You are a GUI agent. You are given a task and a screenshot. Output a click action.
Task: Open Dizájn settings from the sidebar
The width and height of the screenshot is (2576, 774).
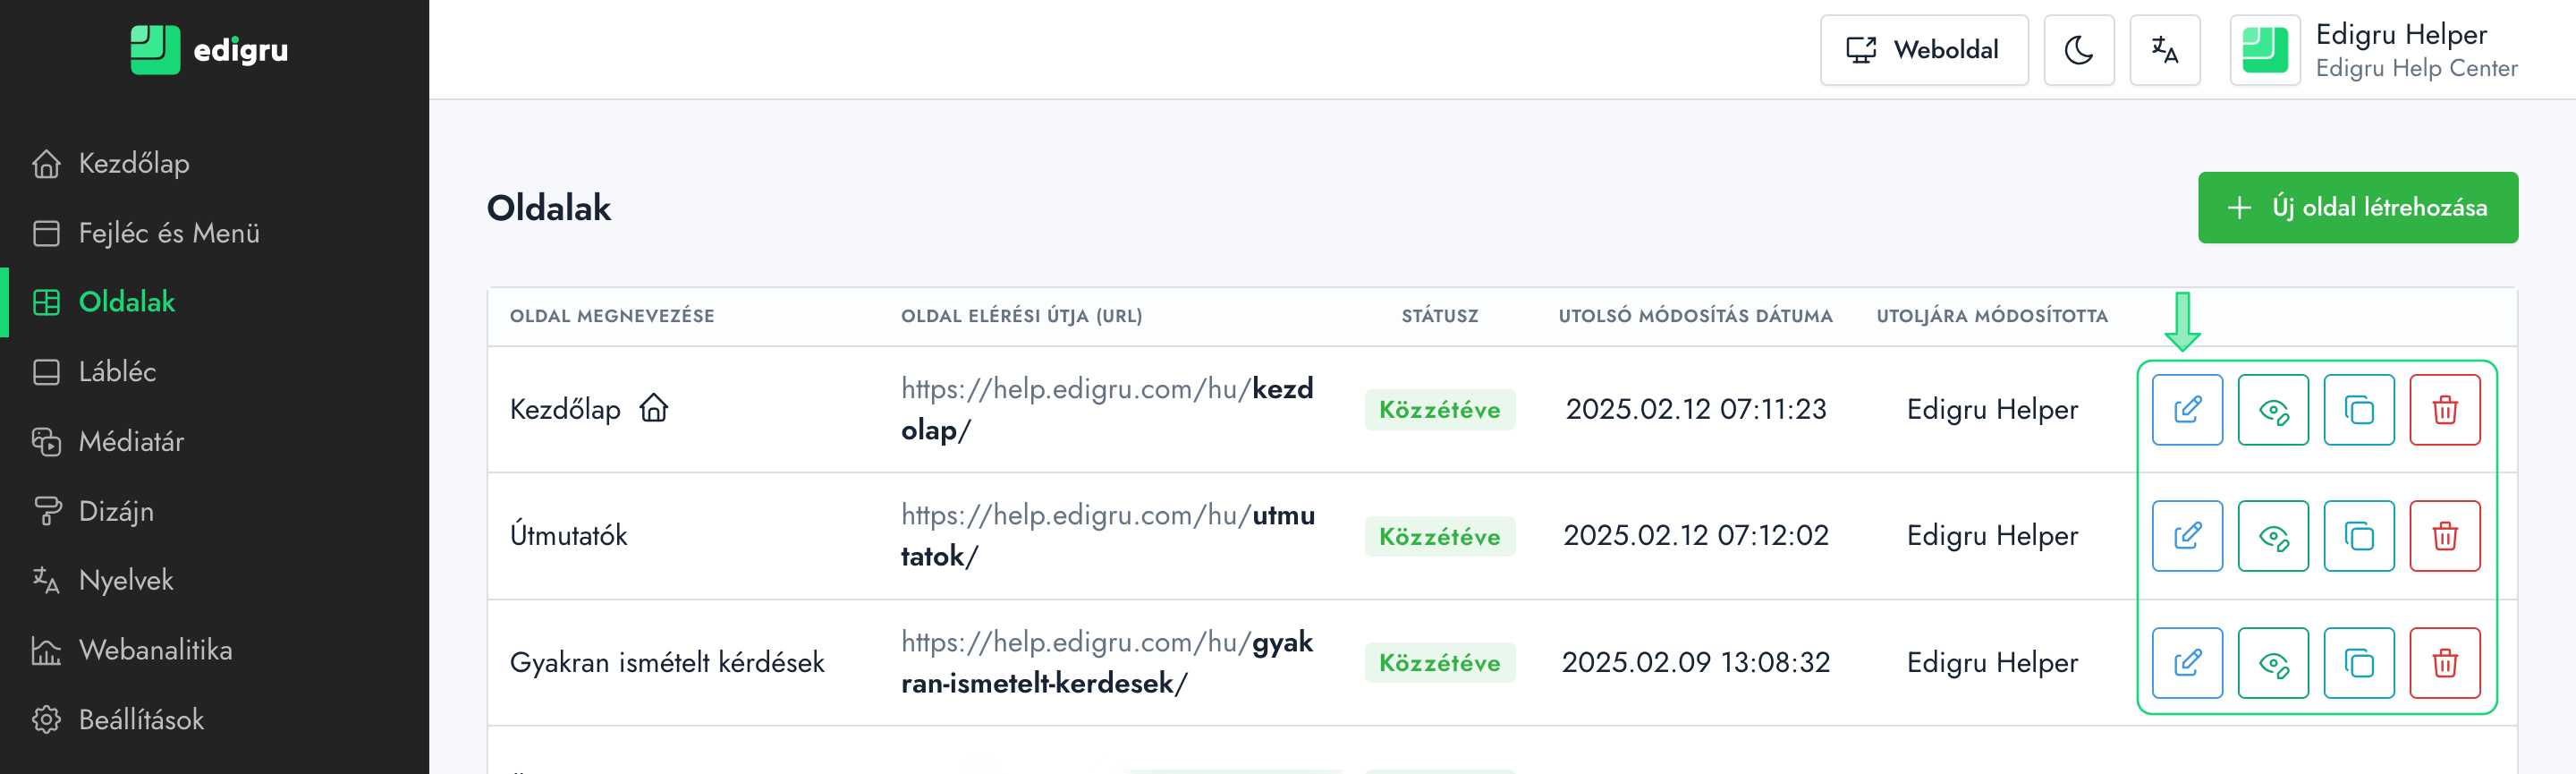(116, 511)
